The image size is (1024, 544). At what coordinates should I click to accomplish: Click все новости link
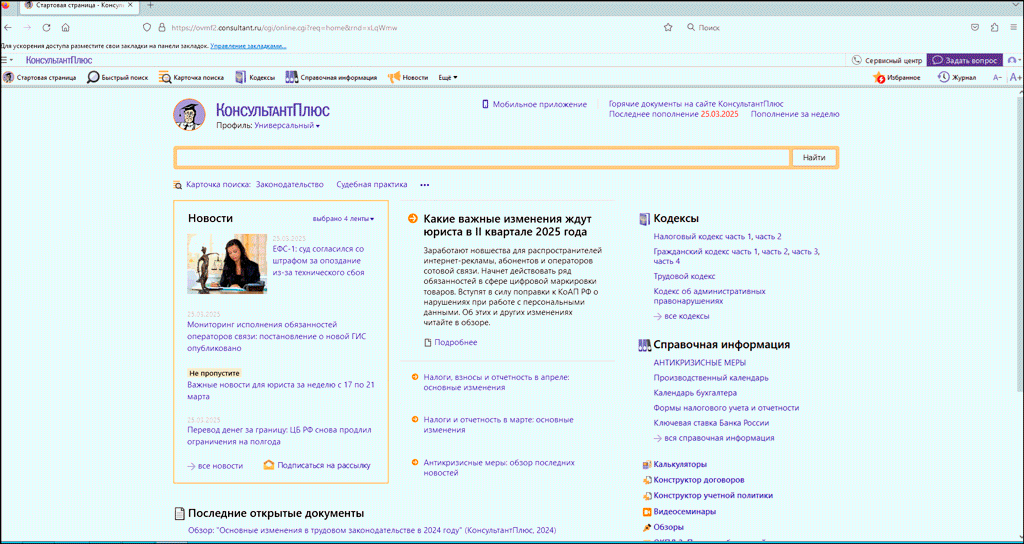pos(215,466)
